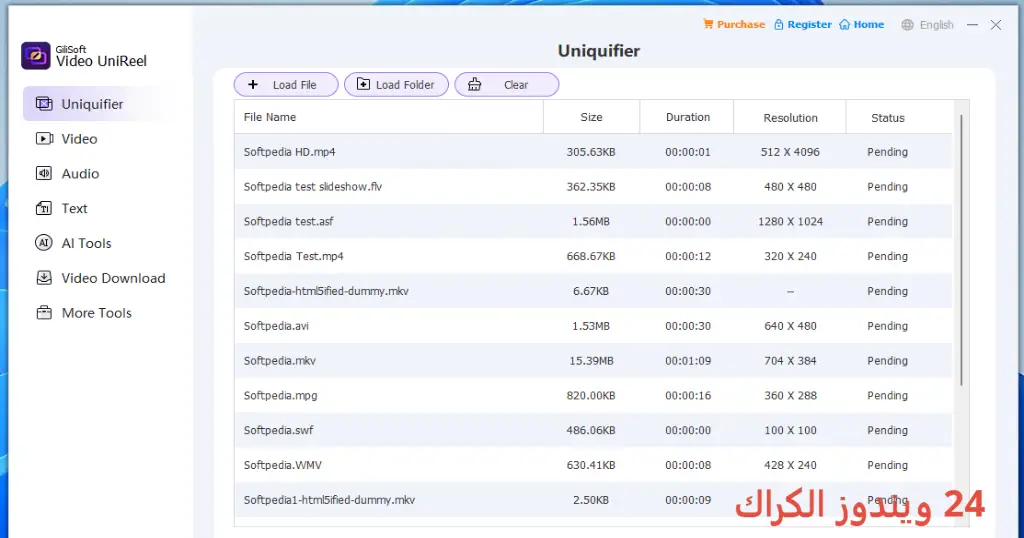Click the file list vertical scrollbar
Viewport: 1024px width, 538px height.
pos(961,249)
